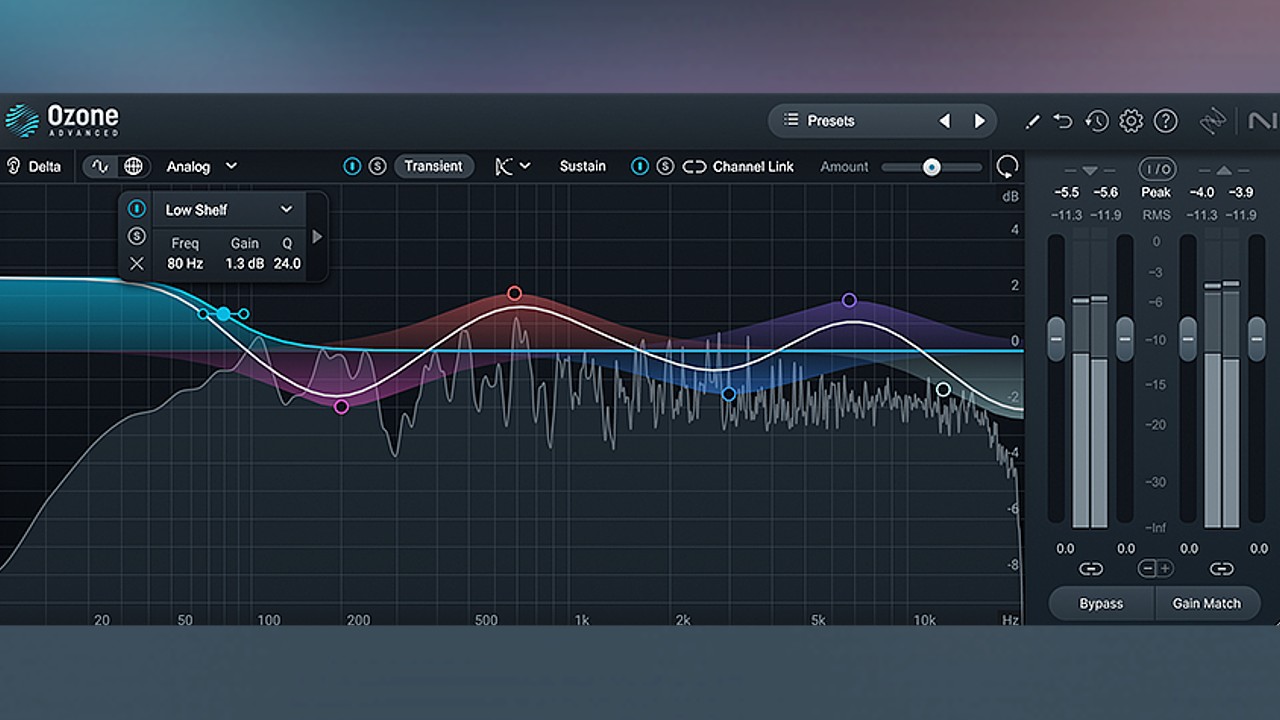Select the cyan low shelf EQ node
1280x720 pixels.
point(223,314)
